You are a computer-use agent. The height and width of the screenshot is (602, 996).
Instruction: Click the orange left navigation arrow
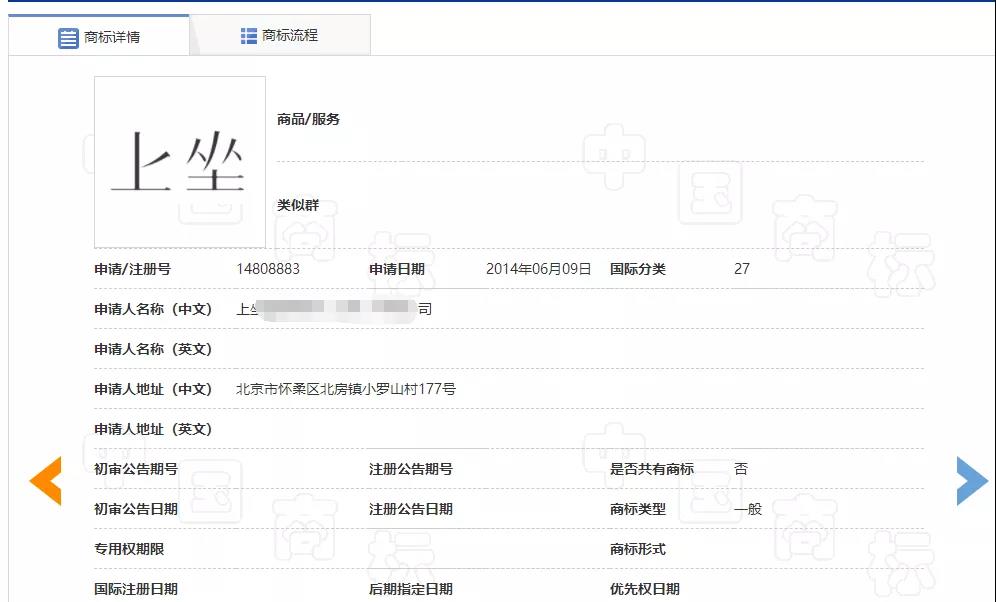44,481
